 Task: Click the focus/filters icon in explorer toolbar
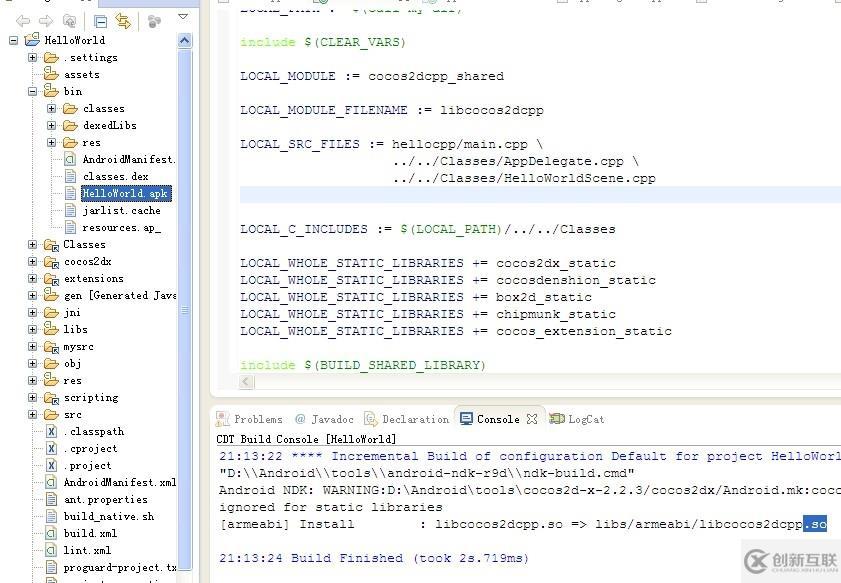tap(154, 21)
